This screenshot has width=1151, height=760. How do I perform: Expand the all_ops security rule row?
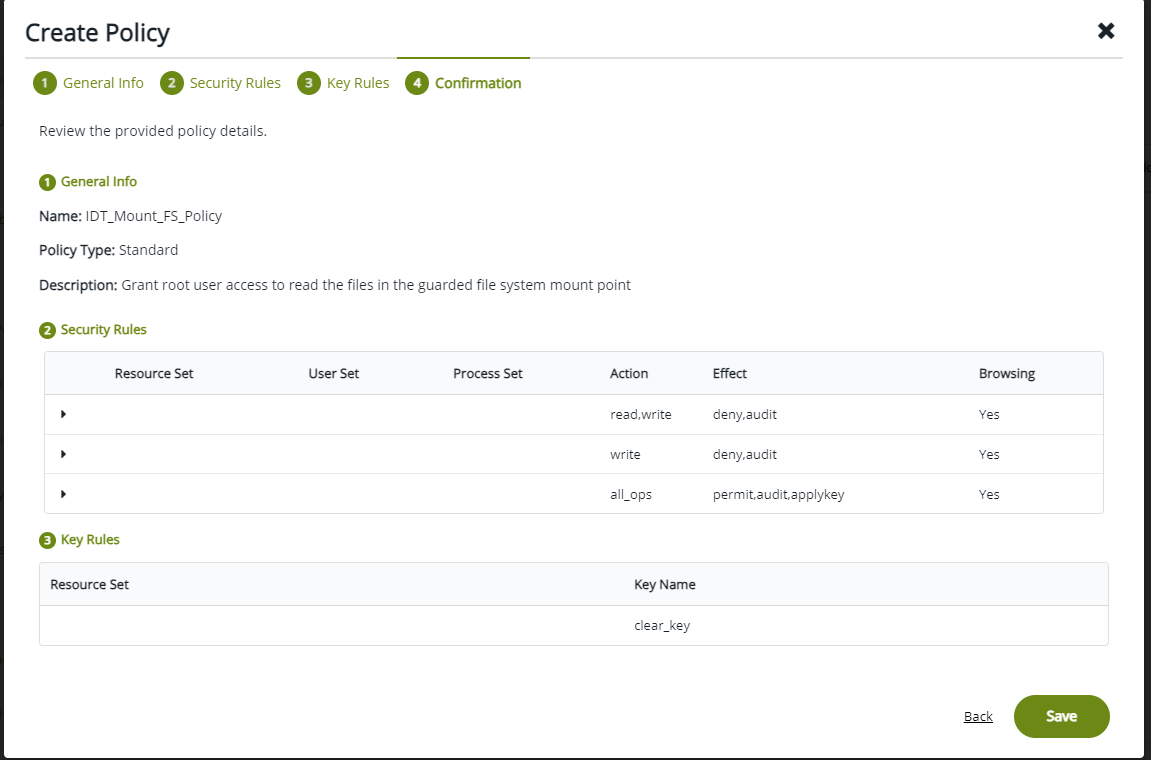click(63, 494)
